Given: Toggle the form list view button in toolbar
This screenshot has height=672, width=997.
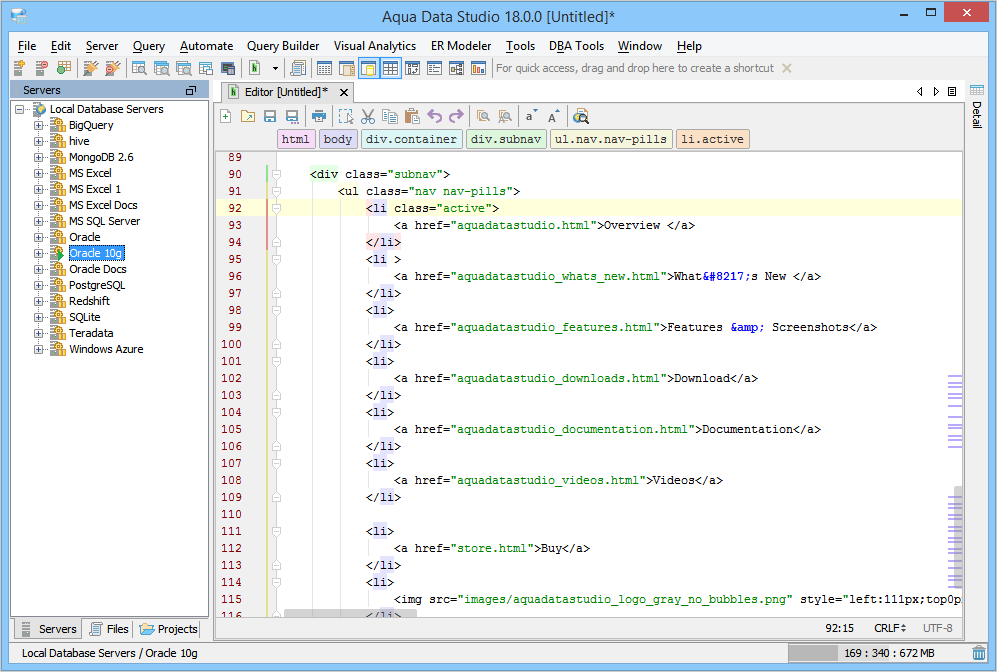Looking at the screenshot, I should (434, 68).
